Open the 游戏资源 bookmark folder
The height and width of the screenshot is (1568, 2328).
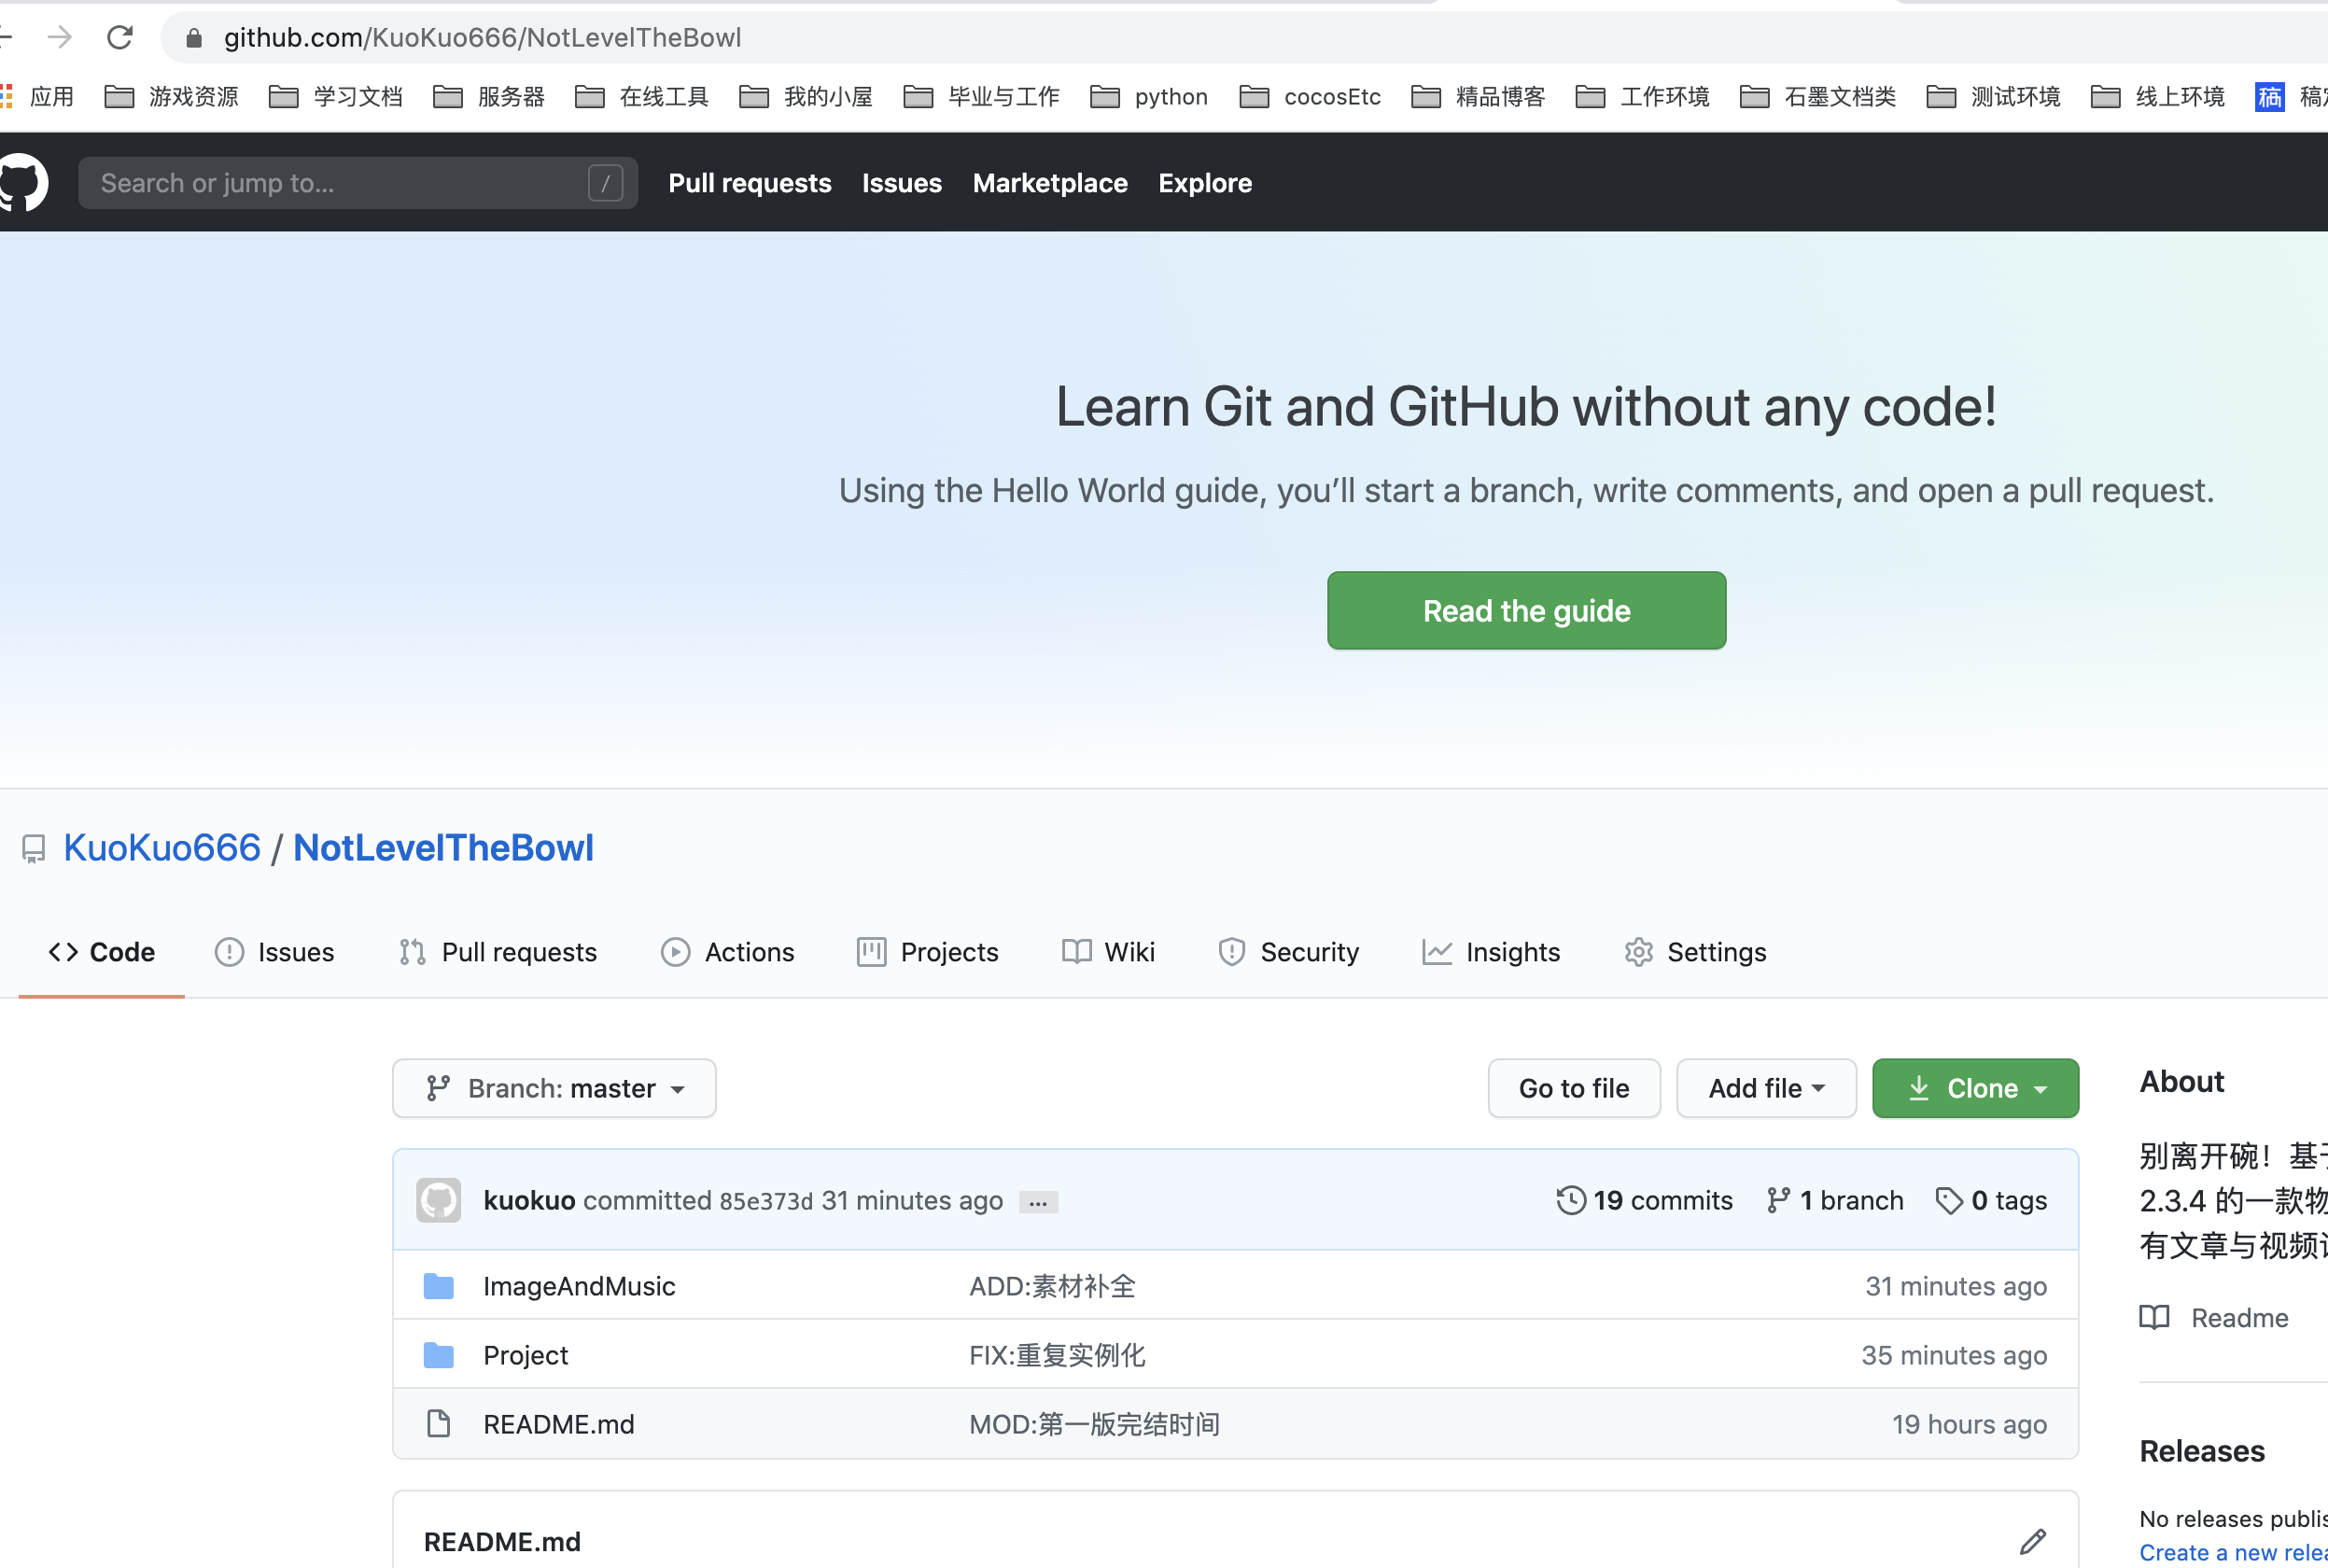172,97
